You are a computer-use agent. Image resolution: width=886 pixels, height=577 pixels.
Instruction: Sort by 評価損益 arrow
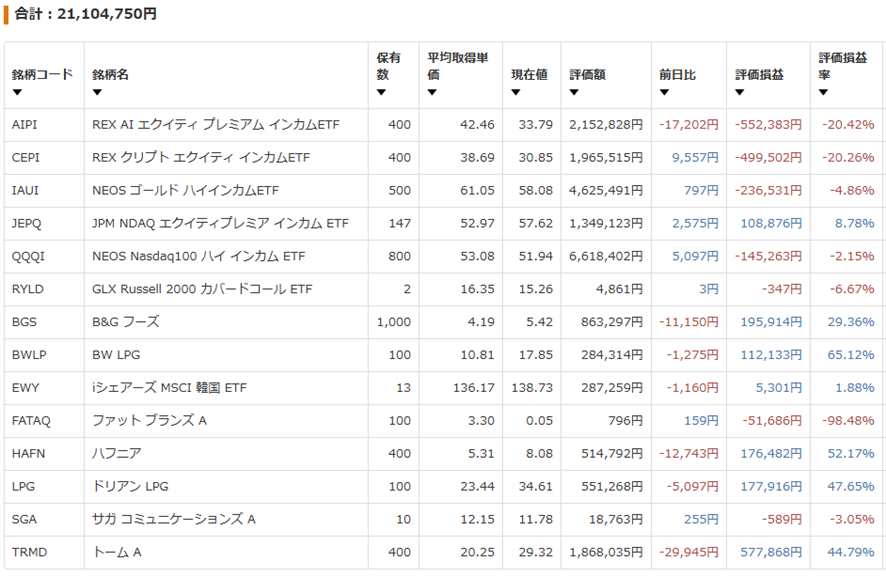click(740, 92)
